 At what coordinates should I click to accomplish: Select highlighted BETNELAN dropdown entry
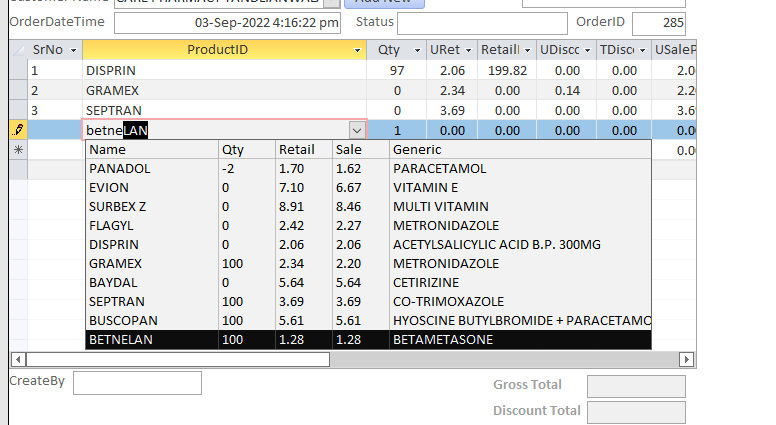click(368, 340)
